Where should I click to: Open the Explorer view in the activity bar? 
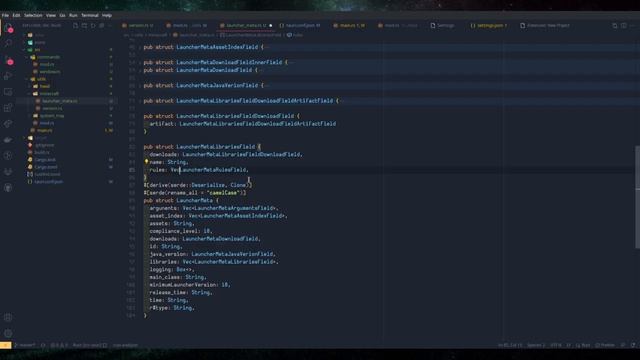pyautogui.click(x=8, y=28)
